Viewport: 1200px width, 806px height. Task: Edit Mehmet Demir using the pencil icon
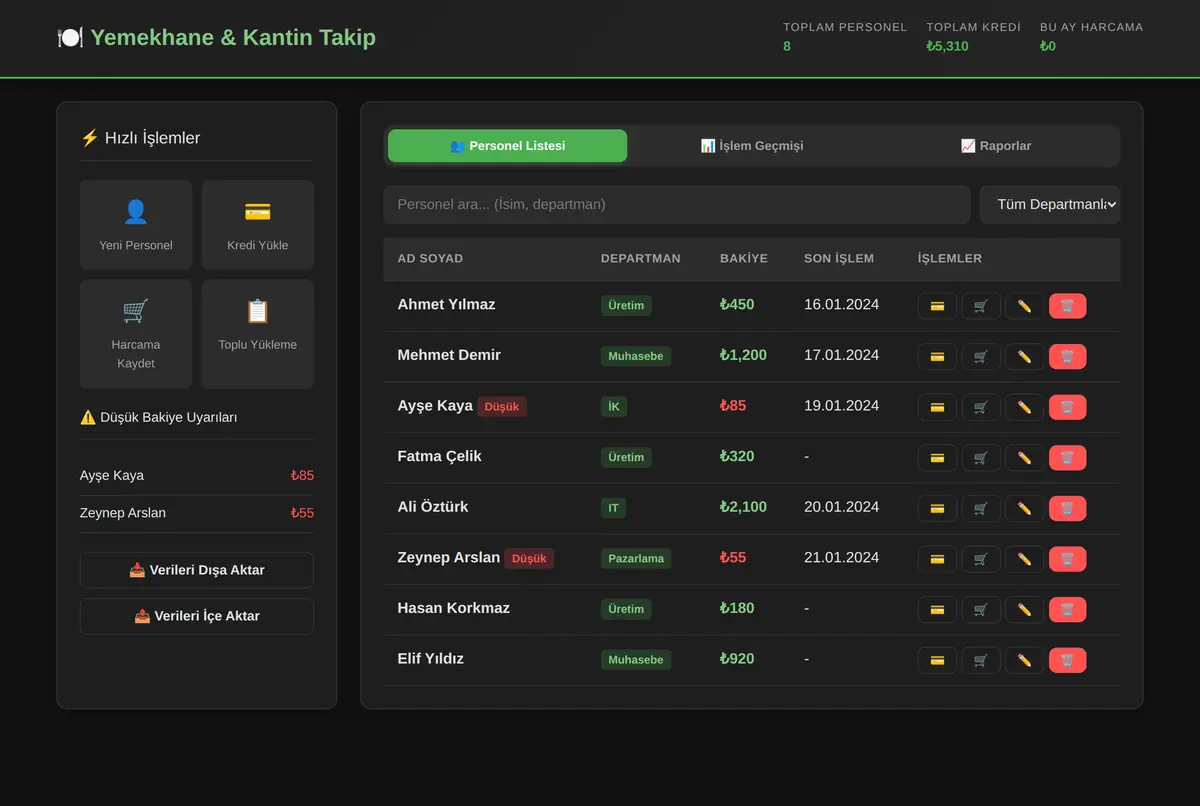click(1024, 356)
